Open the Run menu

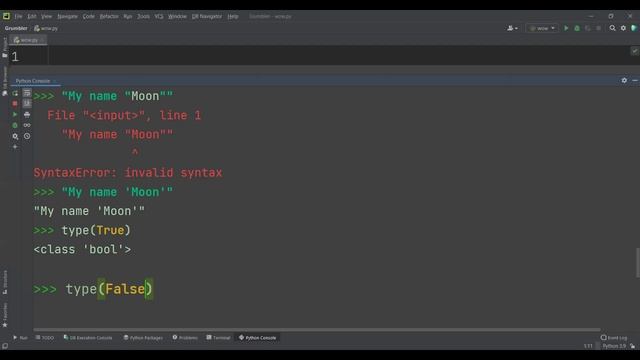pos(128,16)
